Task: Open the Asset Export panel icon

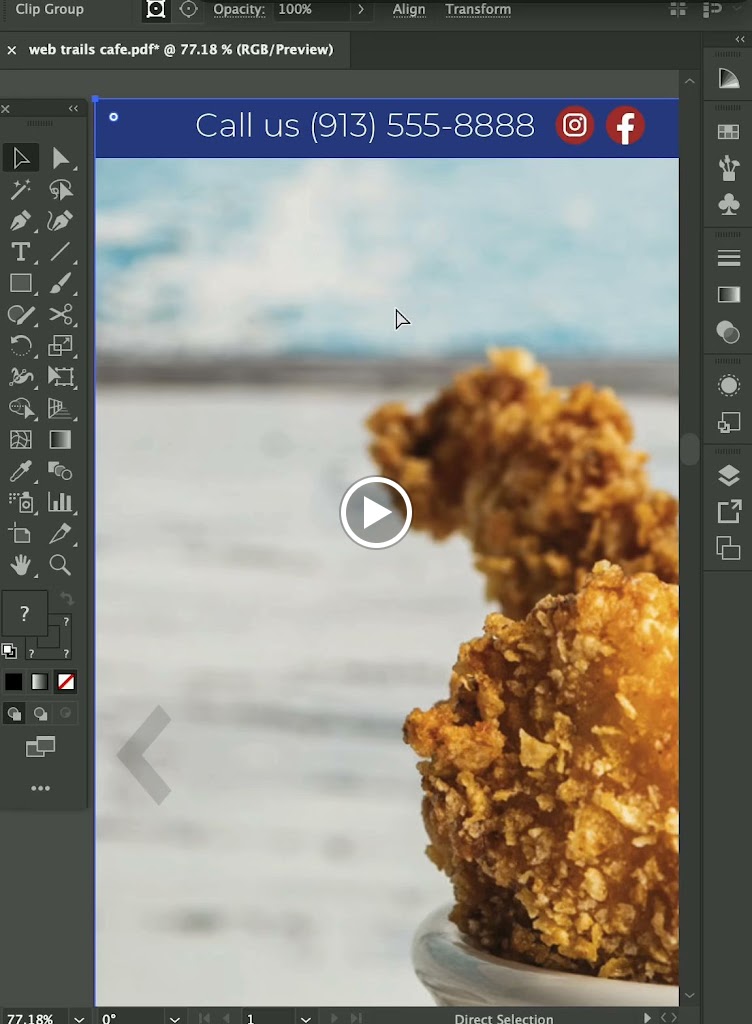Action: point(728,511)
